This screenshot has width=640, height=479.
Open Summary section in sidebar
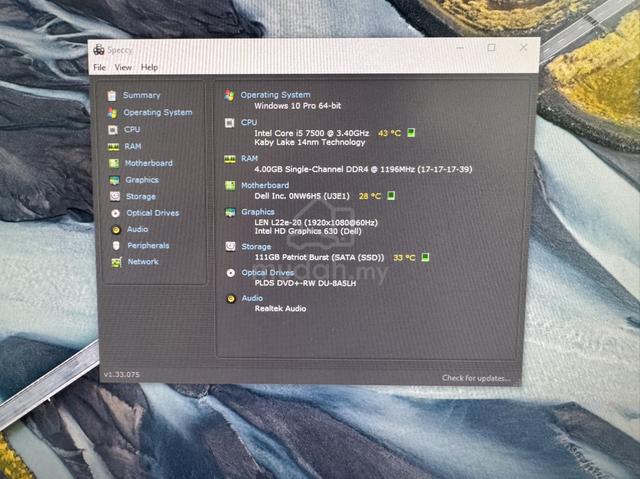142,95
